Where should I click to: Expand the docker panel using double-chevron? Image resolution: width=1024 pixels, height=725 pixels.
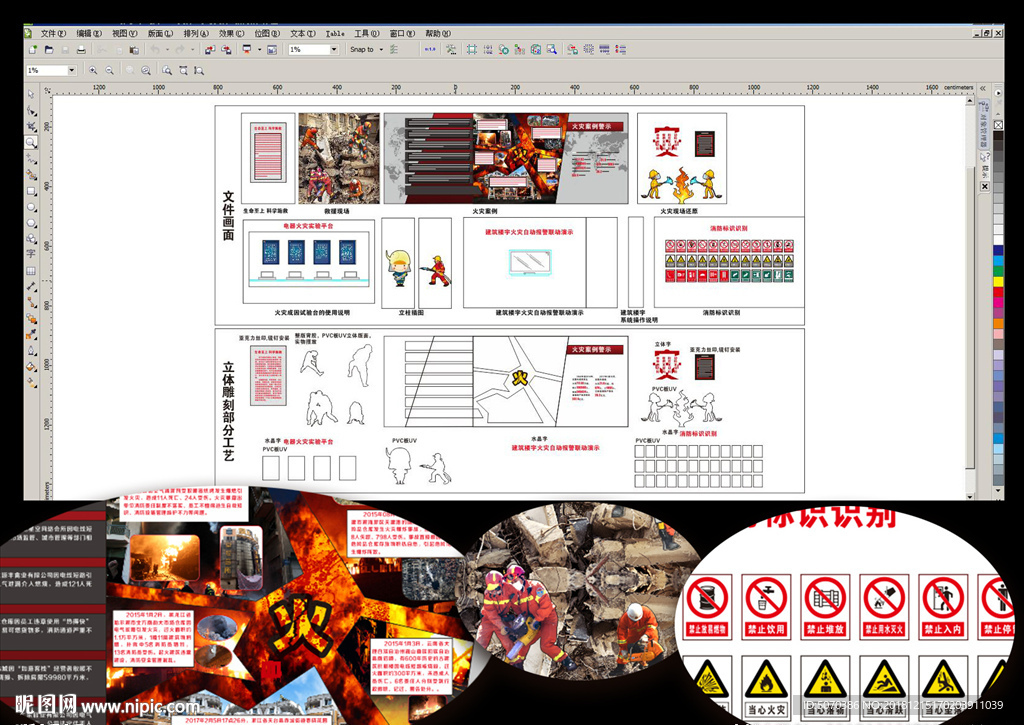pyautogui.click(x=983, y=88)
